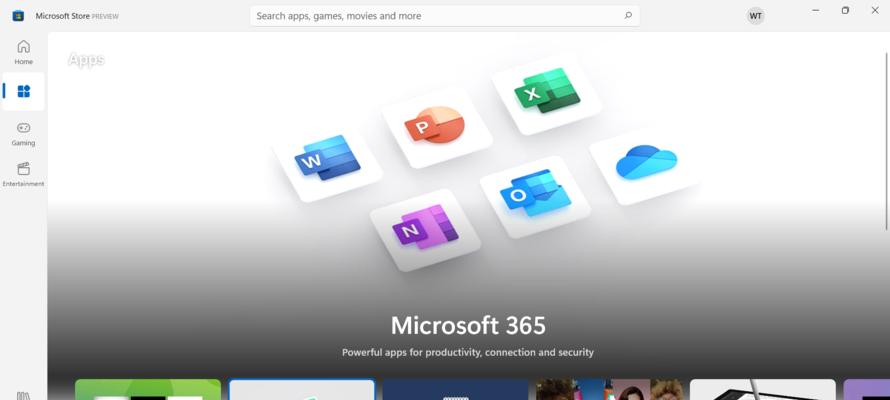The image size is (890, 400).
Task: Select the thumbnail showing people's faces
Action: [609, 390]
